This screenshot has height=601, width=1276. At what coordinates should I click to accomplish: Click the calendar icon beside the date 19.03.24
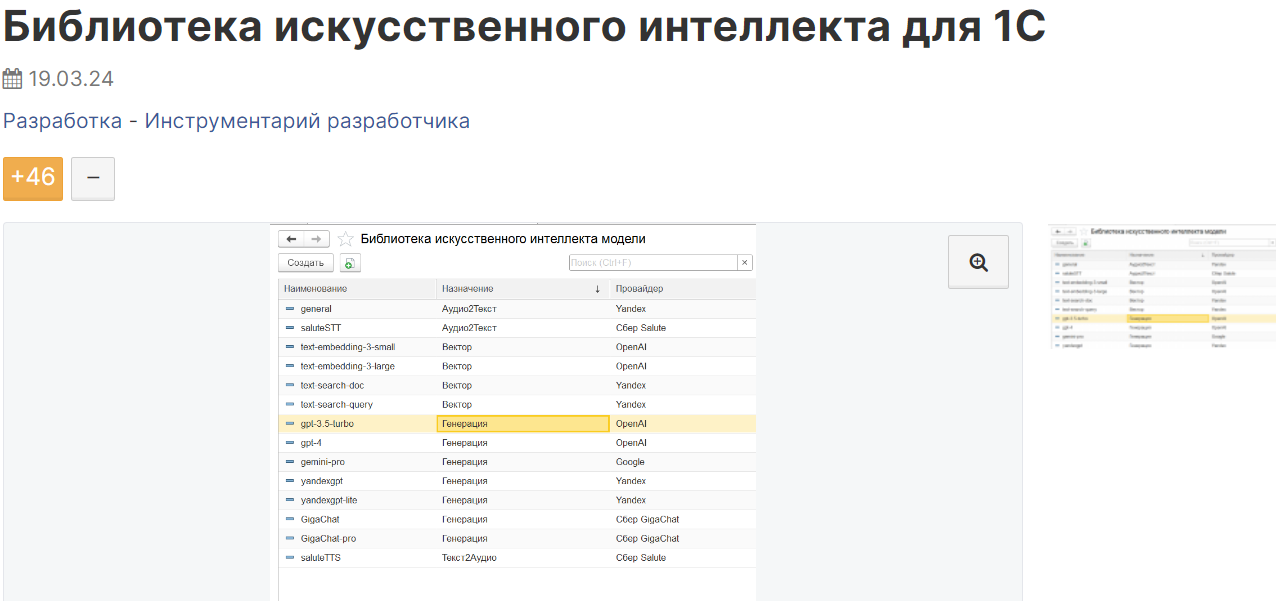[x=13, y=79]
